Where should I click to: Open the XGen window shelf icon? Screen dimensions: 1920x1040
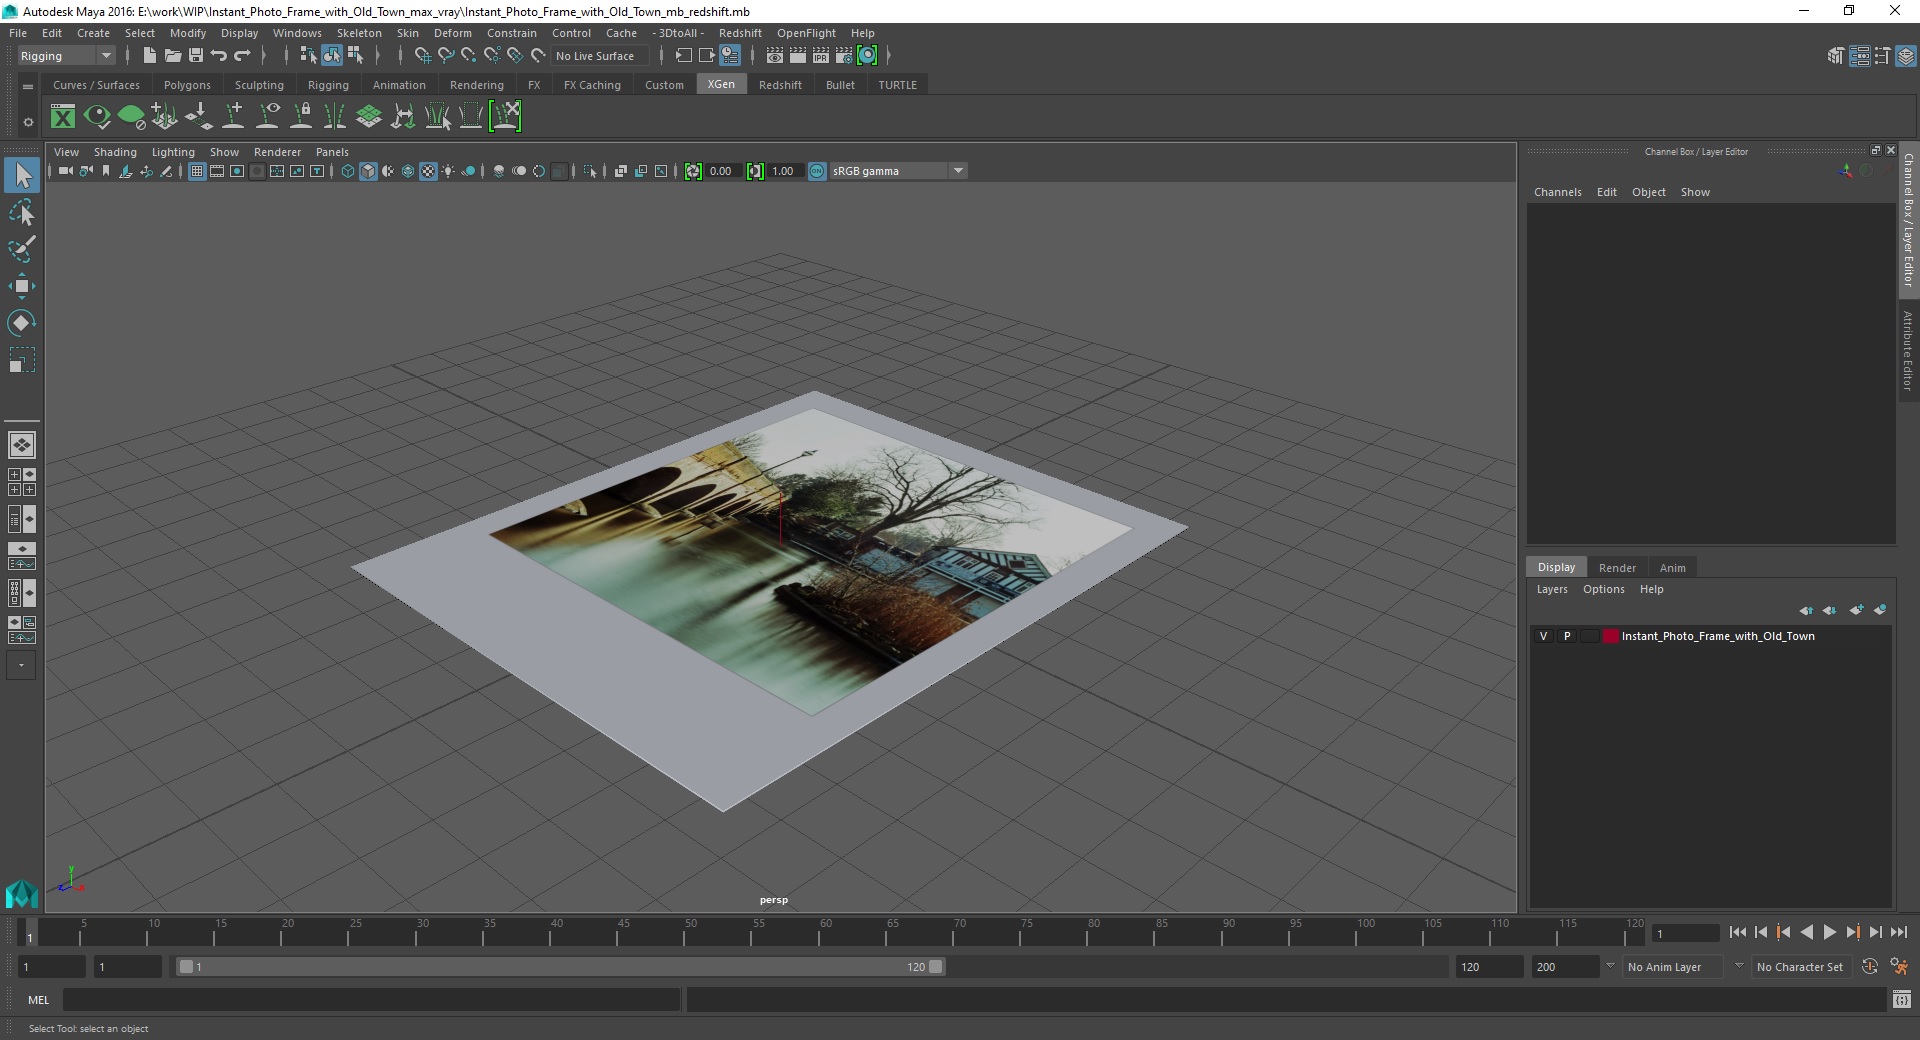[x=63, y=117]
